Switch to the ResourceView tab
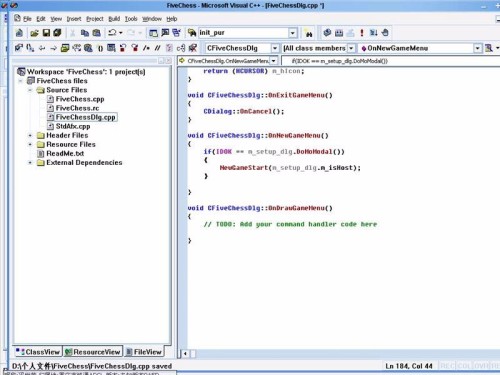Image resolution: width=500 pixels, height=375 pixels. (x=93, y=352)
